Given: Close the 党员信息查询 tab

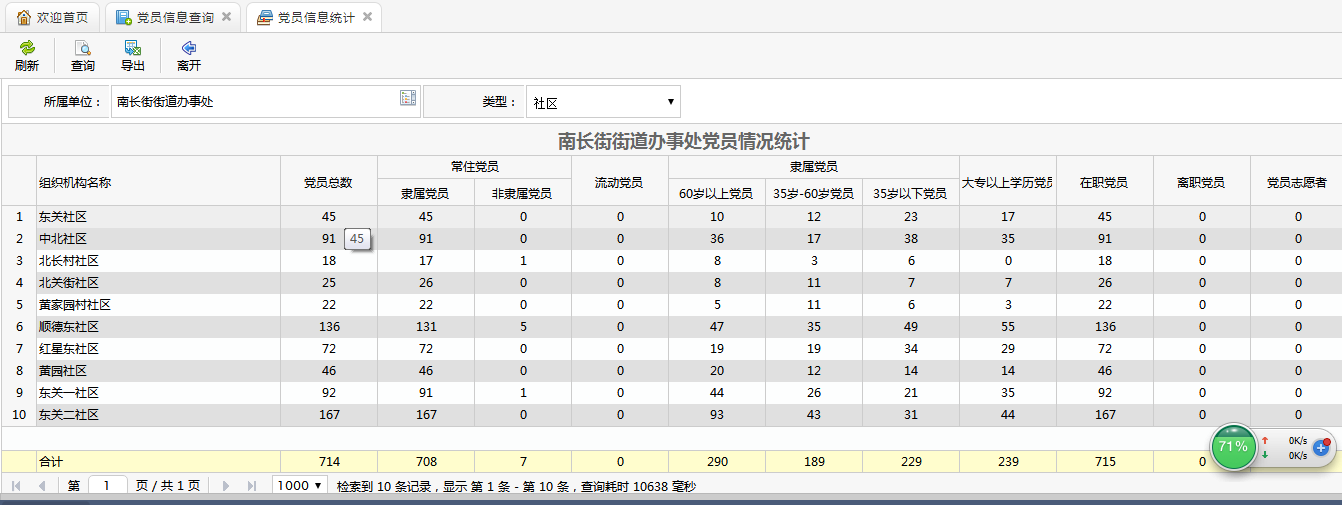Looking at the screenshot, I should pyautogui.click(x=227, y=17).
